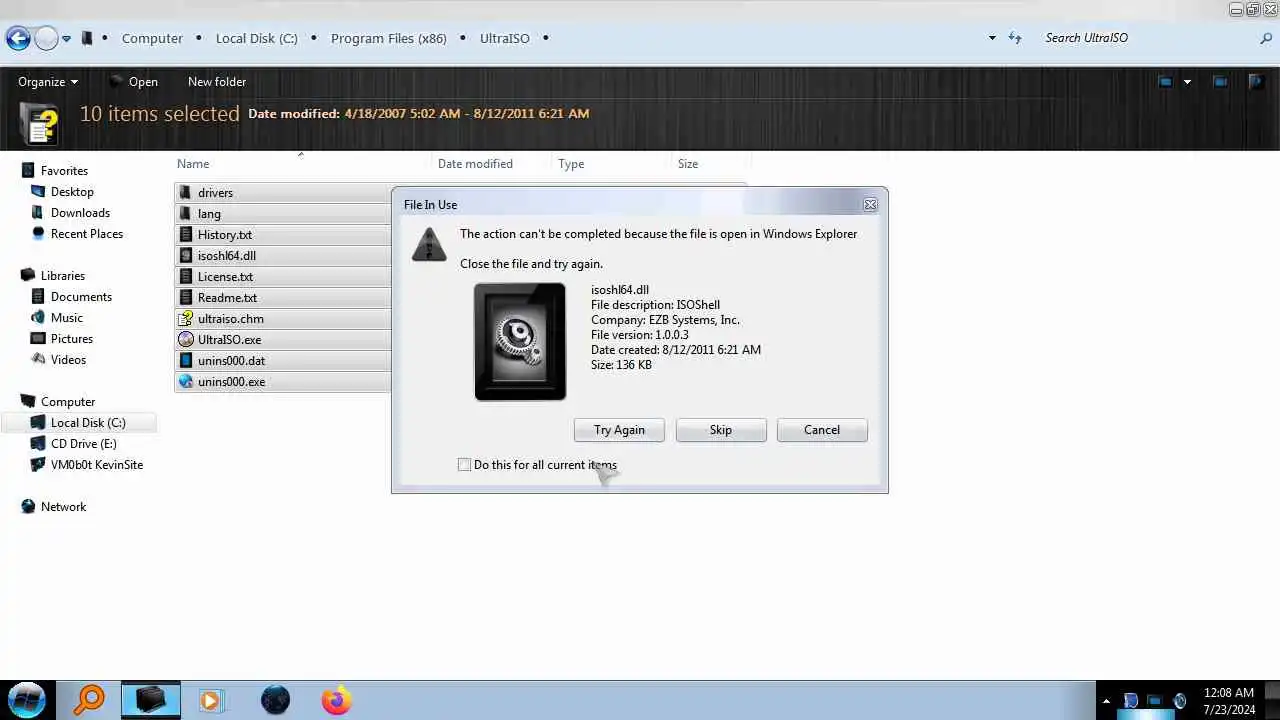Sort by the Size column header
This screenshot has height=720, width=1280.
click(x=688, y=164)
